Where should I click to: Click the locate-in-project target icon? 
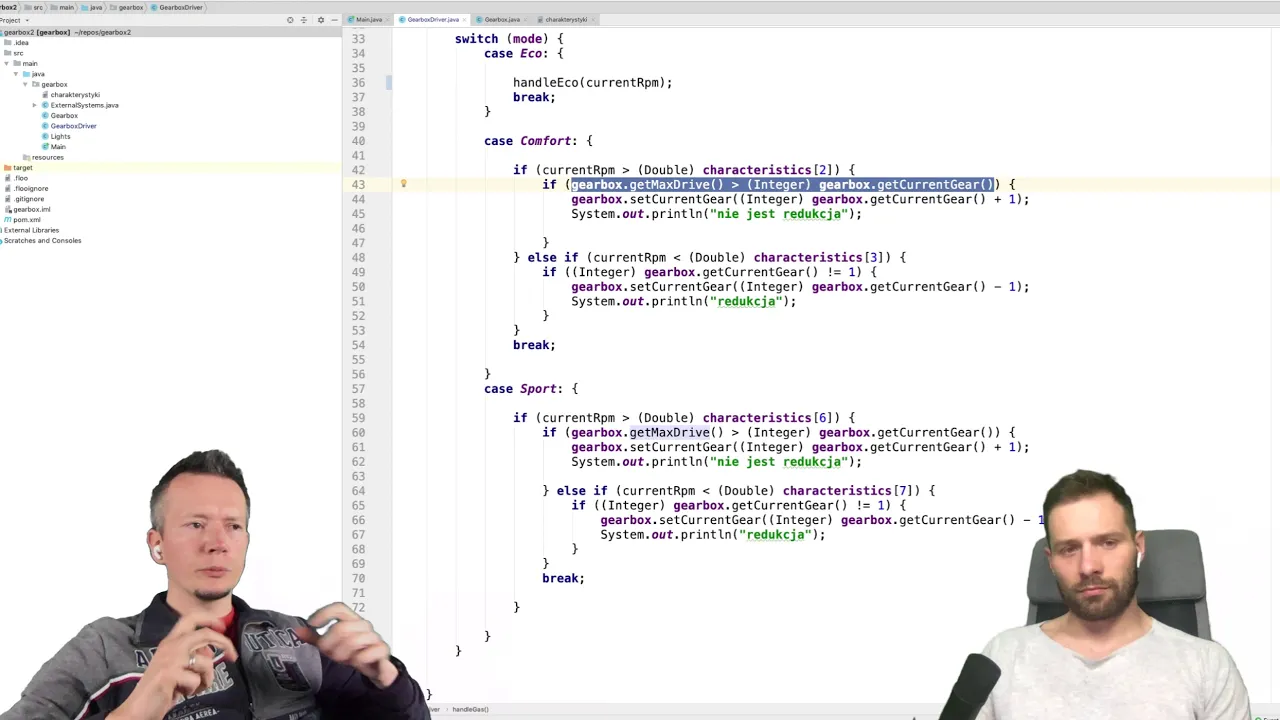pyautogui.click(x=290, y=20)
